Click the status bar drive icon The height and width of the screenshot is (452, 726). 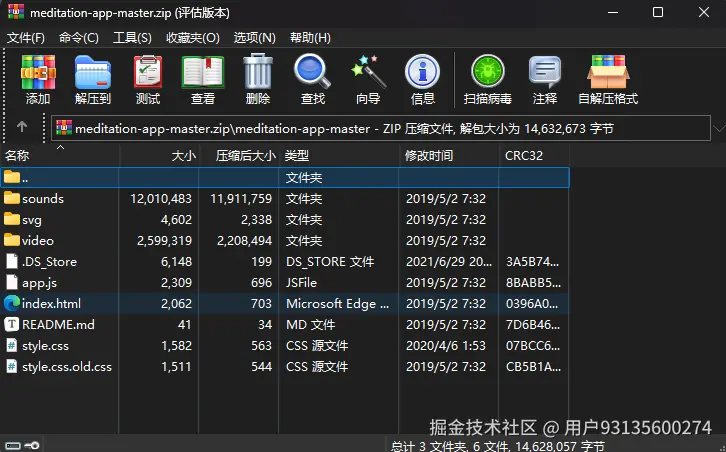(x=13, y=446)
